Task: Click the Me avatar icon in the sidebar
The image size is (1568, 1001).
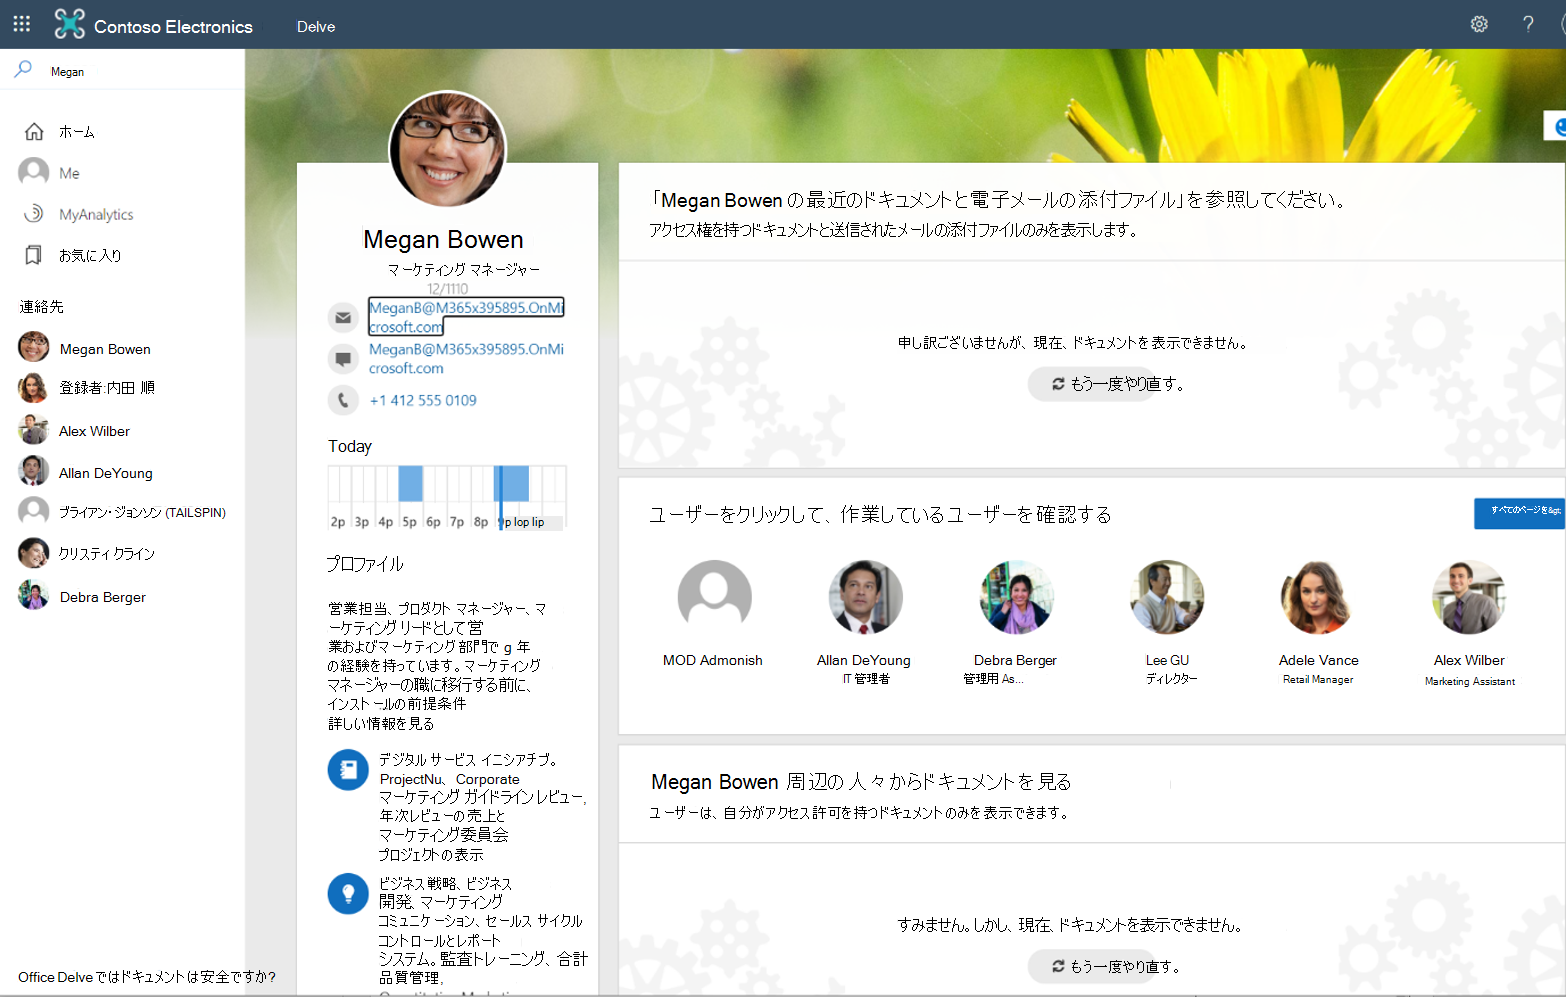Action: [x=34, y=172]
